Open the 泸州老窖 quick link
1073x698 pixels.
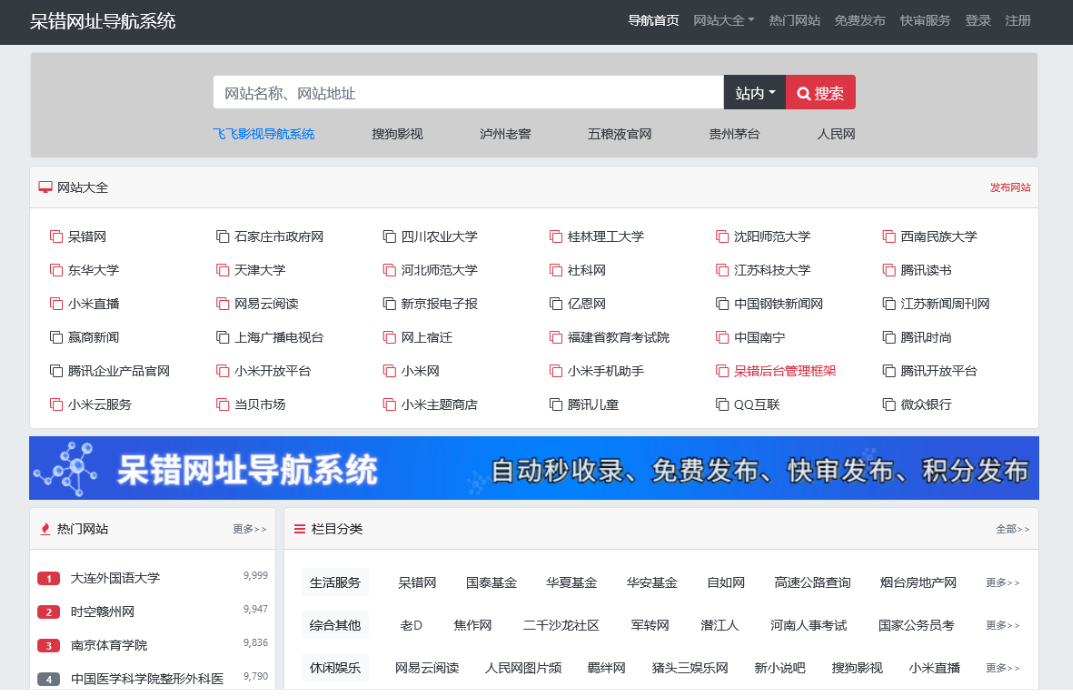tap(505, 134)
